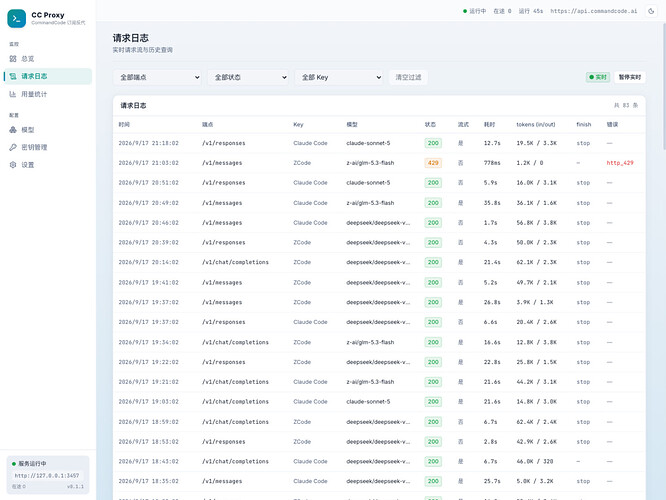666x500 pixels.
Task: Click the 暂停实时 pause button
Action: tap(629, 77)
